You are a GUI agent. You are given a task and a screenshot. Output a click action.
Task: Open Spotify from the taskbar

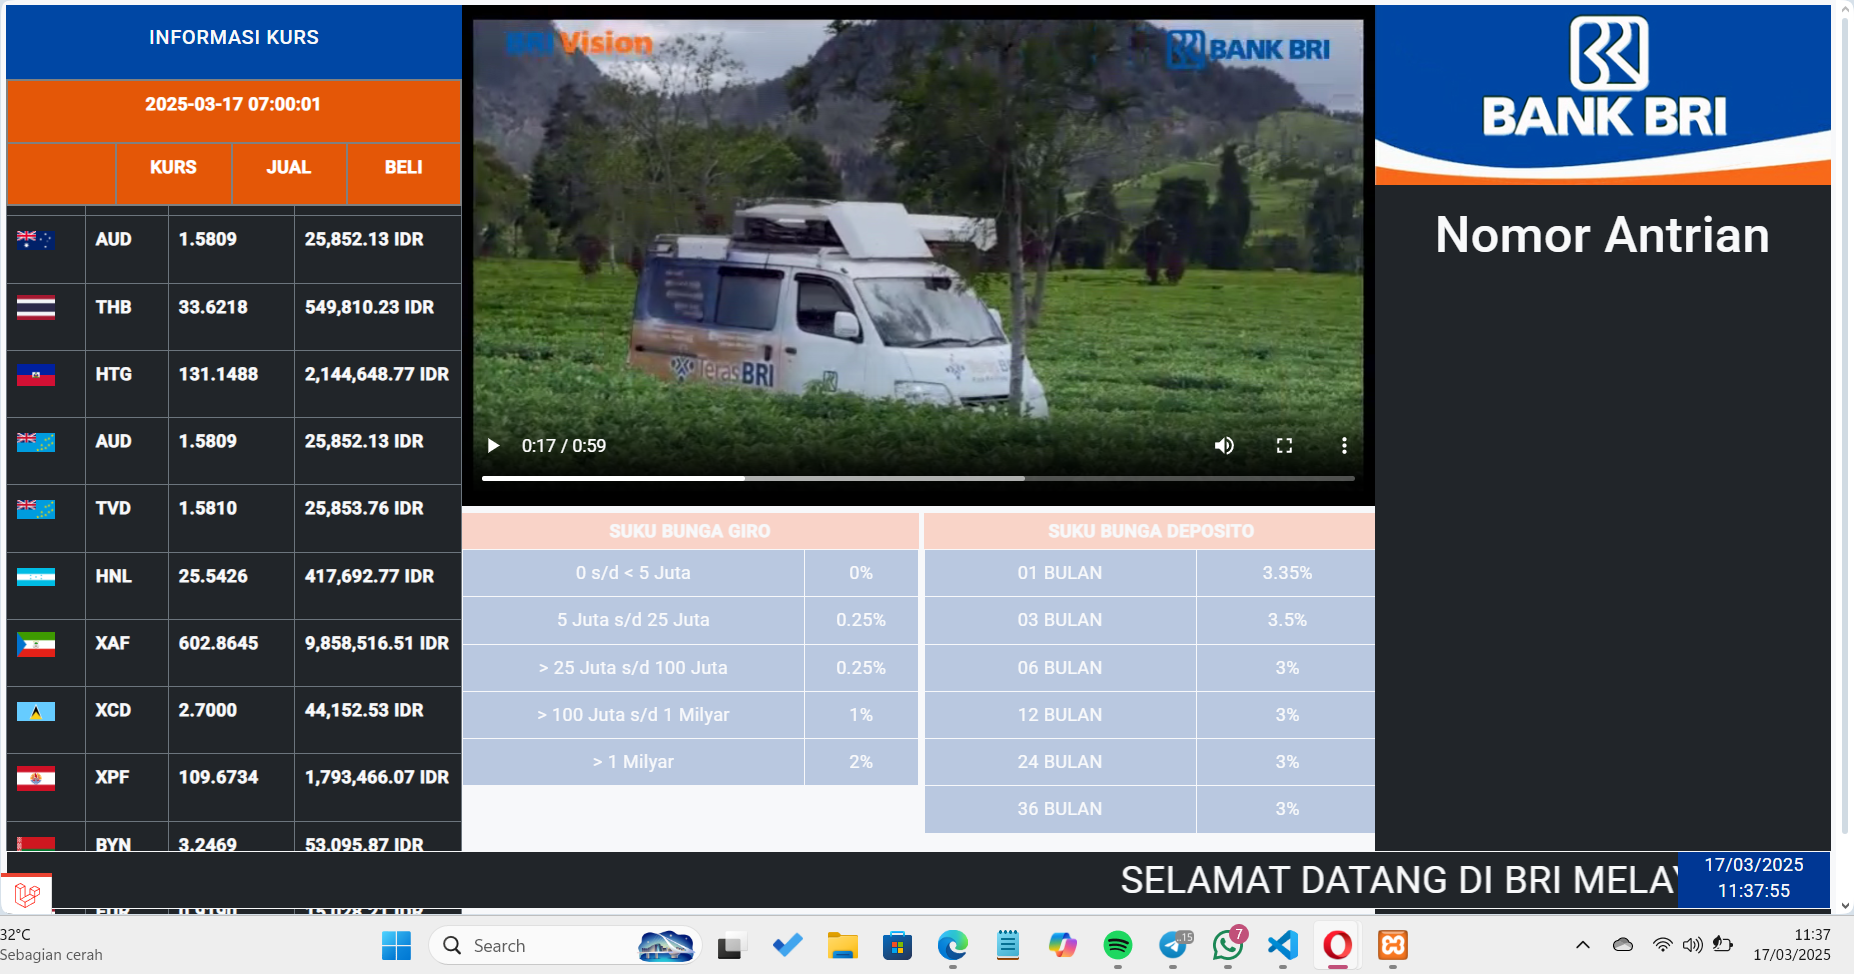[1117, 945]
